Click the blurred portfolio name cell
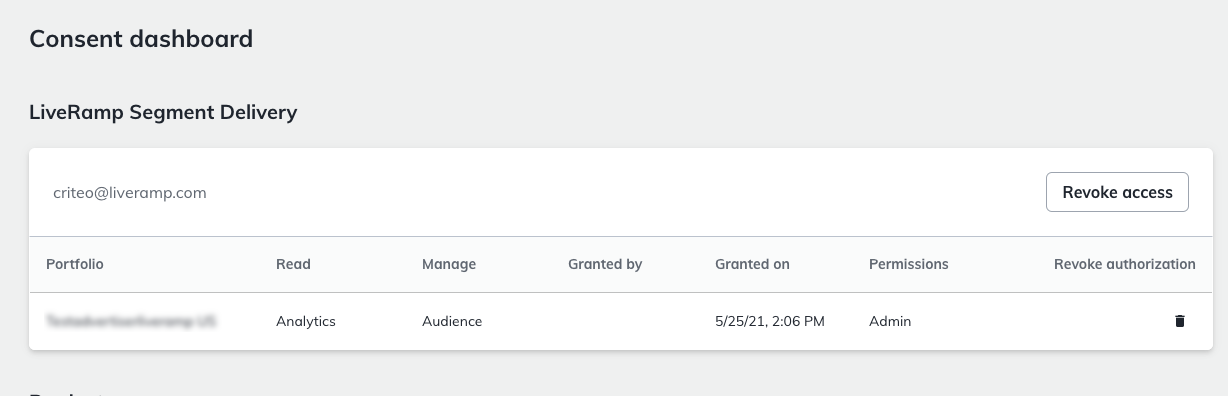This screenshot has width=1228, height=396. pos(131,321)
